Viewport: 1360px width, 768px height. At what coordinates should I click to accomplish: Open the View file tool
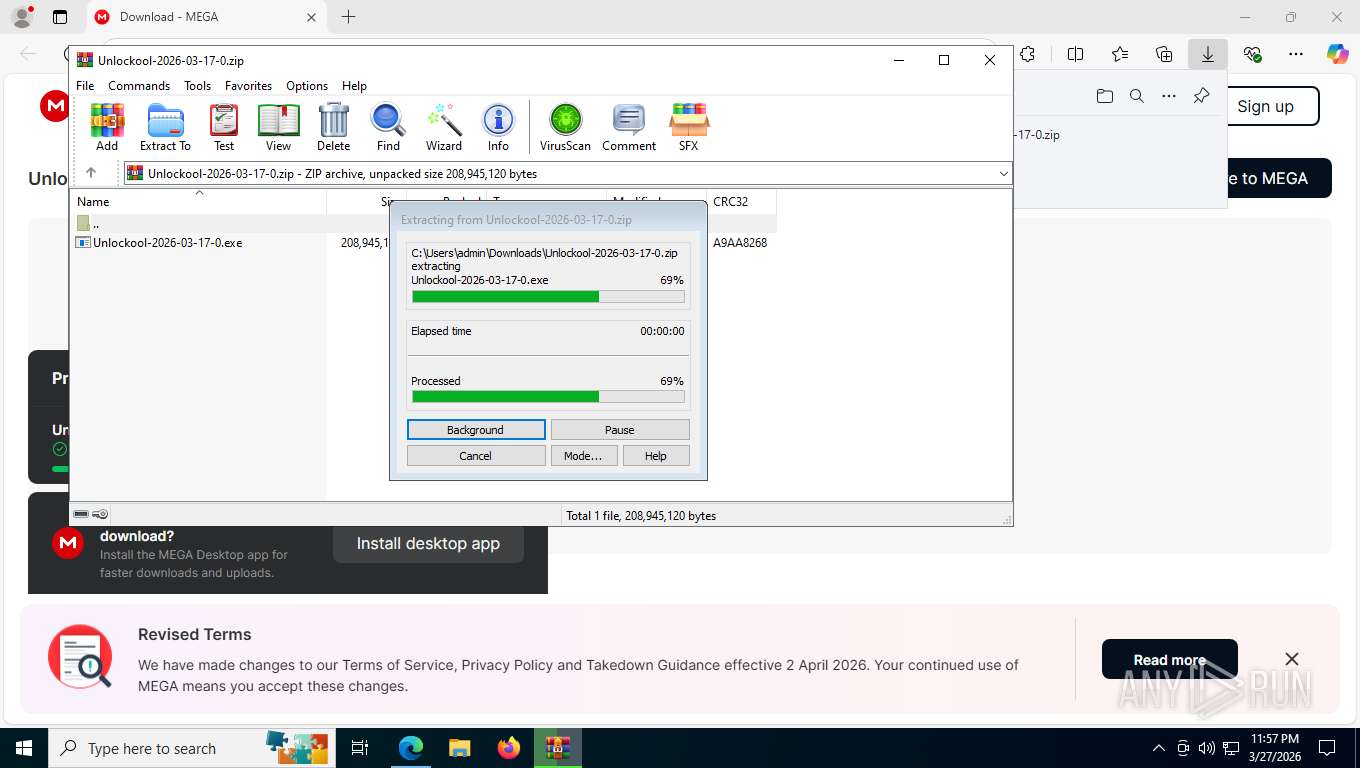(278, 127)
